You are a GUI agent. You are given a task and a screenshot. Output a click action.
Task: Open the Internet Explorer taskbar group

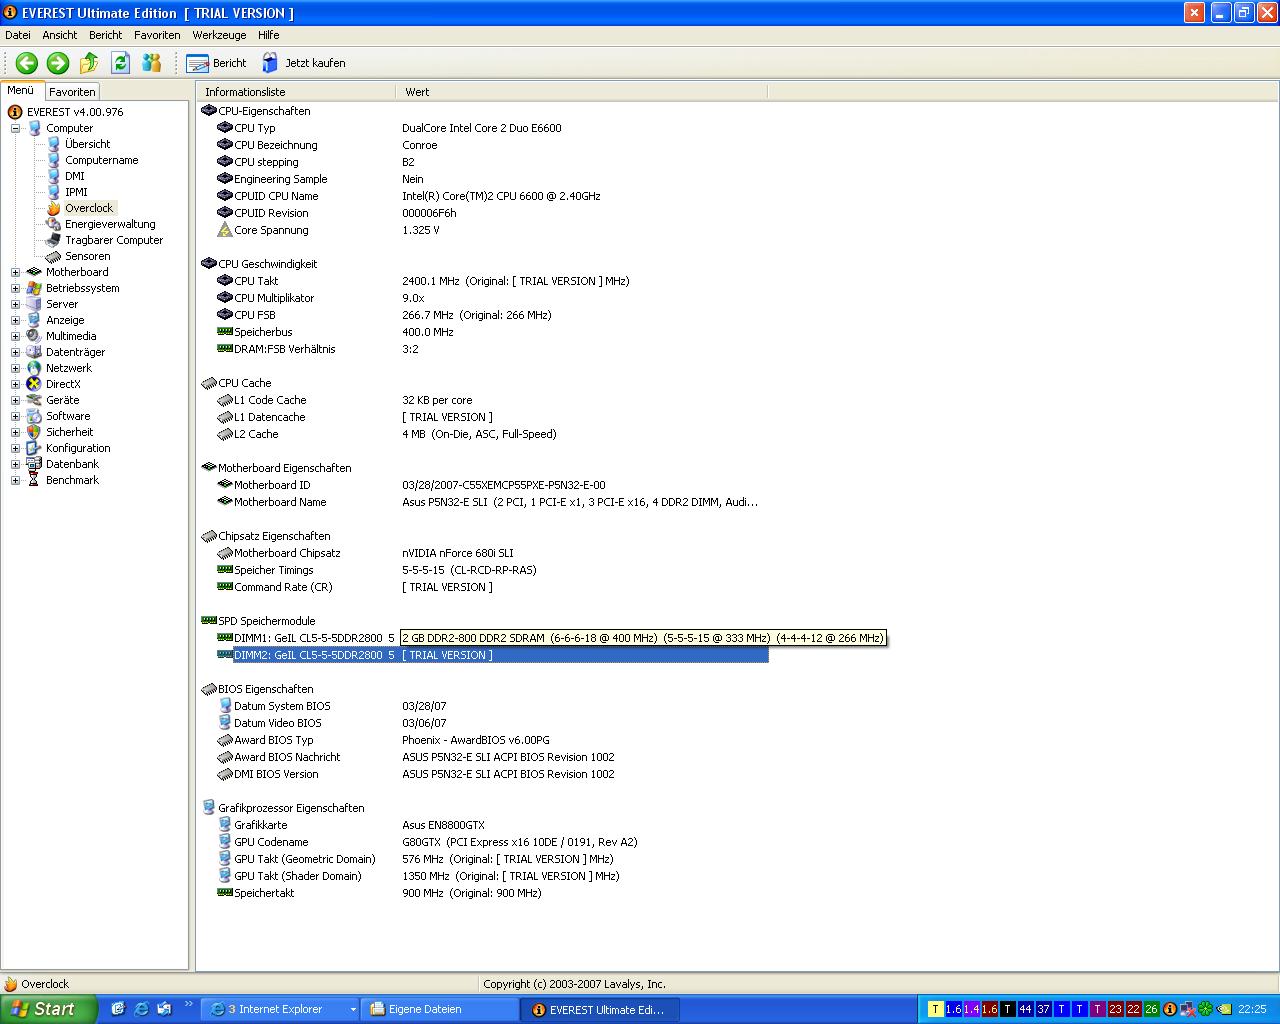(x=280, y=1010)
